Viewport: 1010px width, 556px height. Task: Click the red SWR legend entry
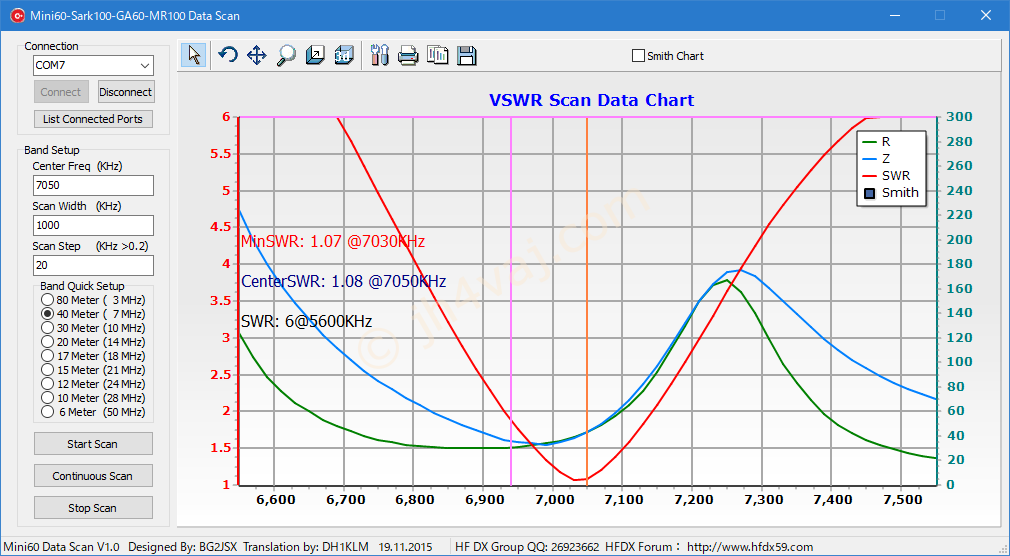(x=886, y=175)
